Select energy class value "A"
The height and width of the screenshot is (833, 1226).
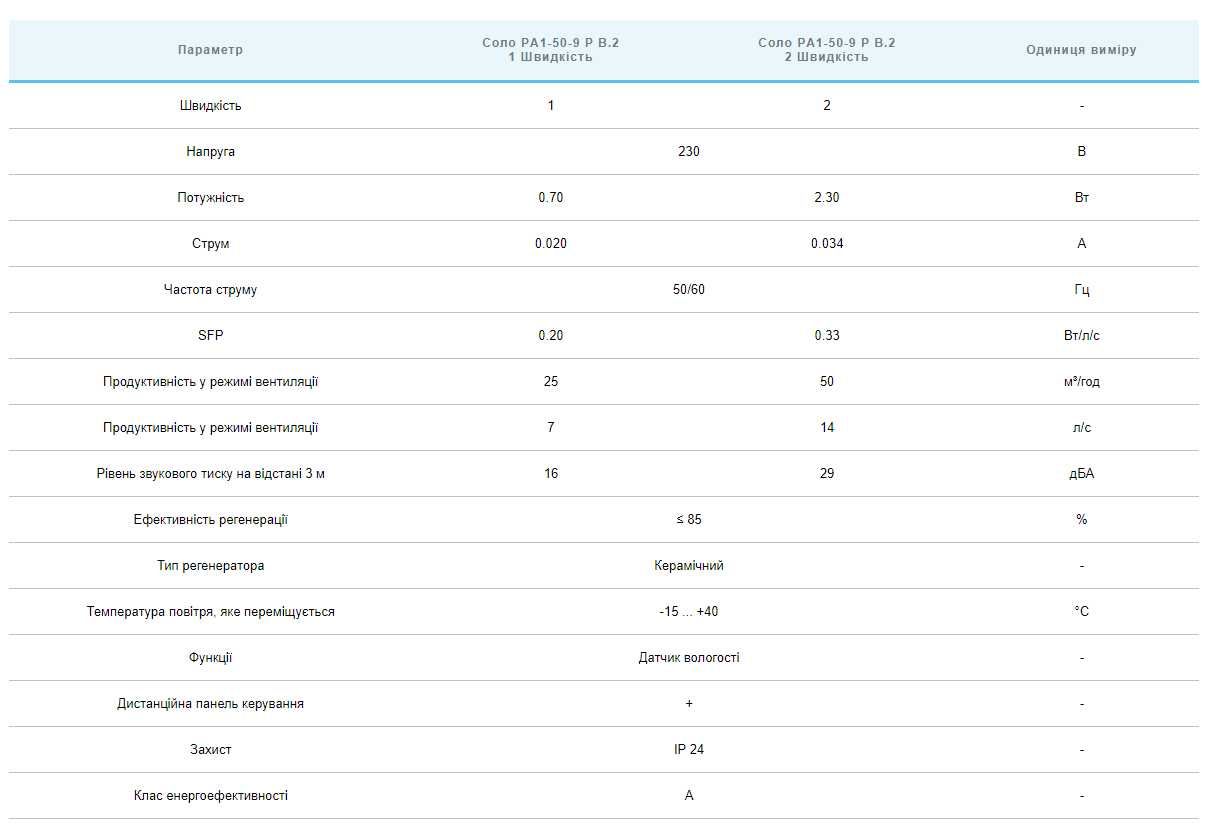point(689,796)
